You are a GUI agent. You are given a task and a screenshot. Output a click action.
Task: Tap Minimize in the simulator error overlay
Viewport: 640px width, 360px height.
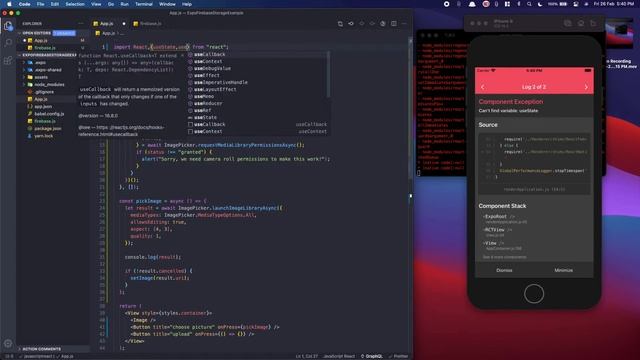(x=563, y=270)
